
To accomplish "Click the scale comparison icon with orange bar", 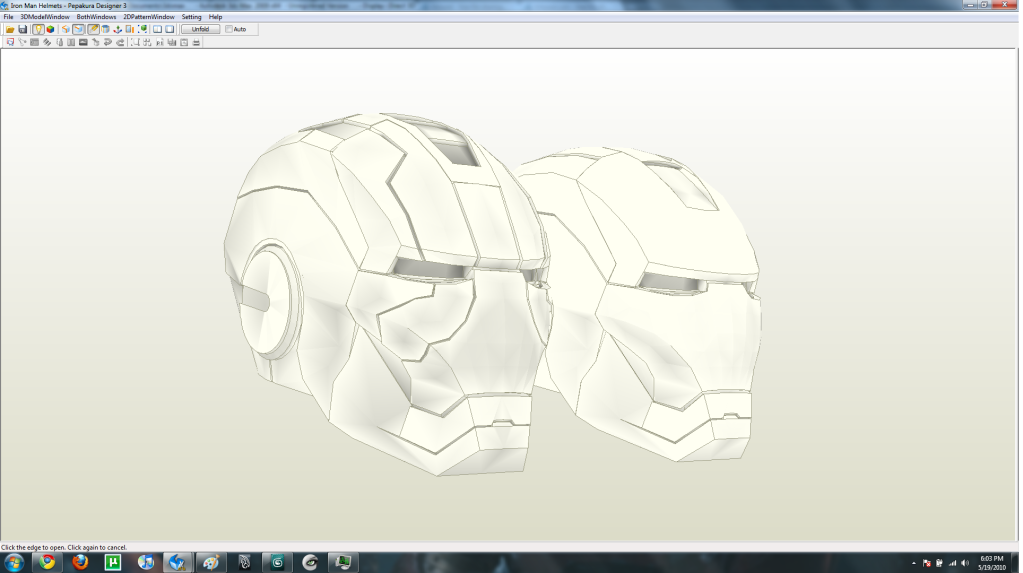I will tap(130, 29).
